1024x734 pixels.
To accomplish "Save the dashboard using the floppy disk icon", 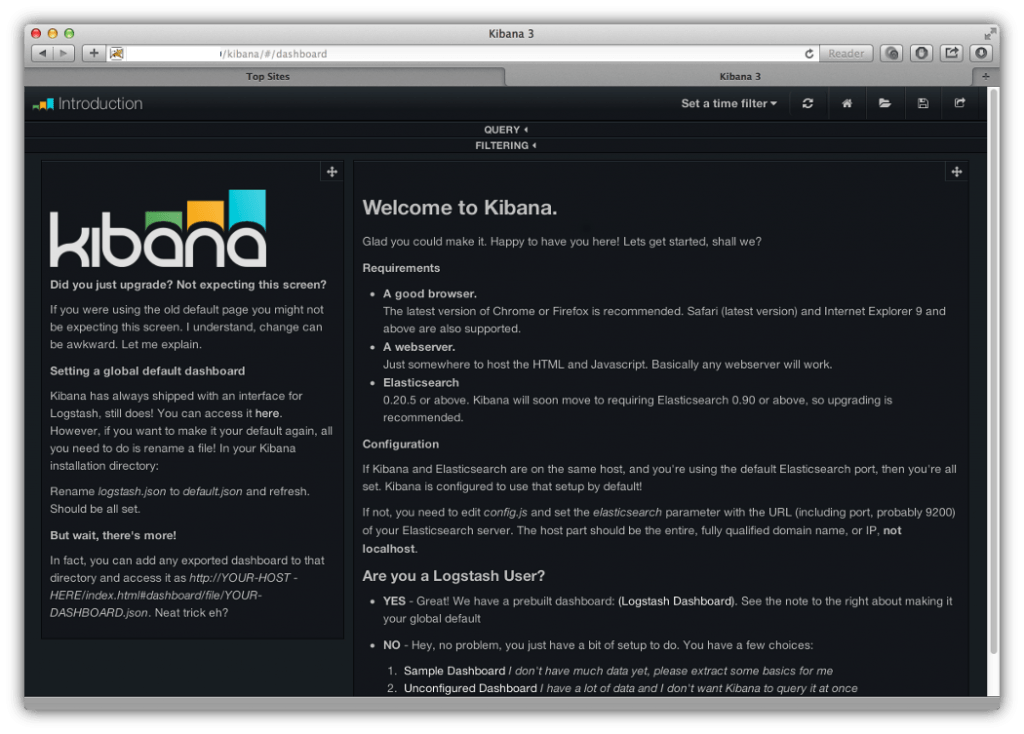I will (x=922, y=103).
